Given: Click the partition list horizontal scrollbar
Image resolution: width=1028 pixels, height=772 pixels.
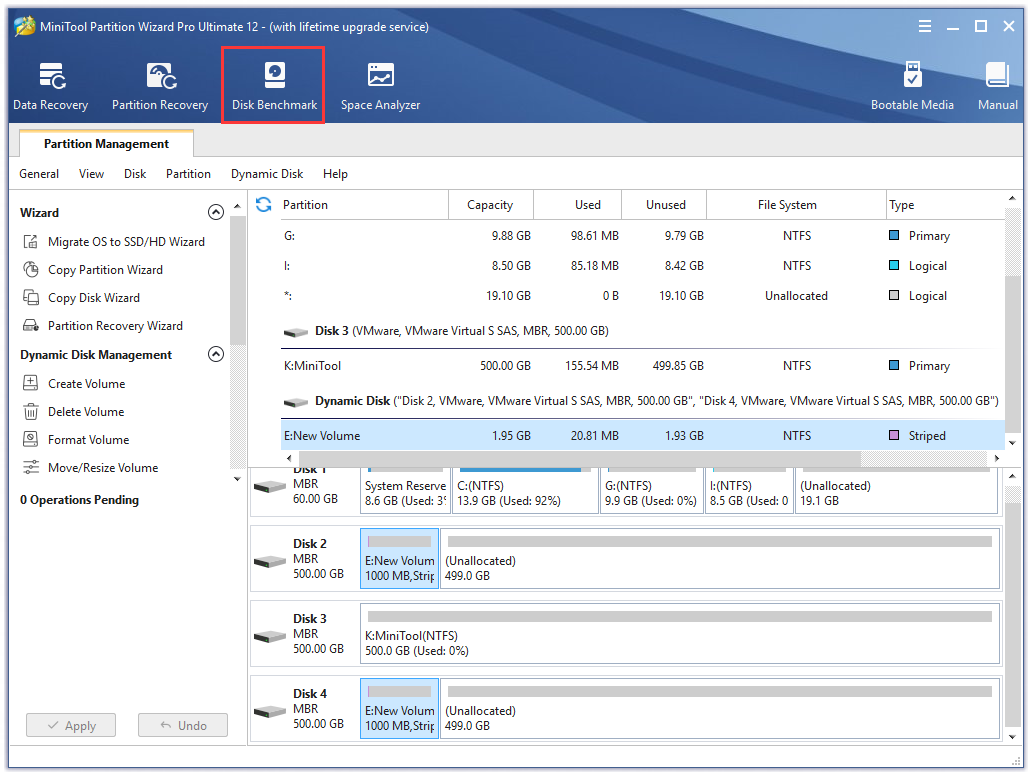Looking at the screenshot, I should tap(580, 457).
